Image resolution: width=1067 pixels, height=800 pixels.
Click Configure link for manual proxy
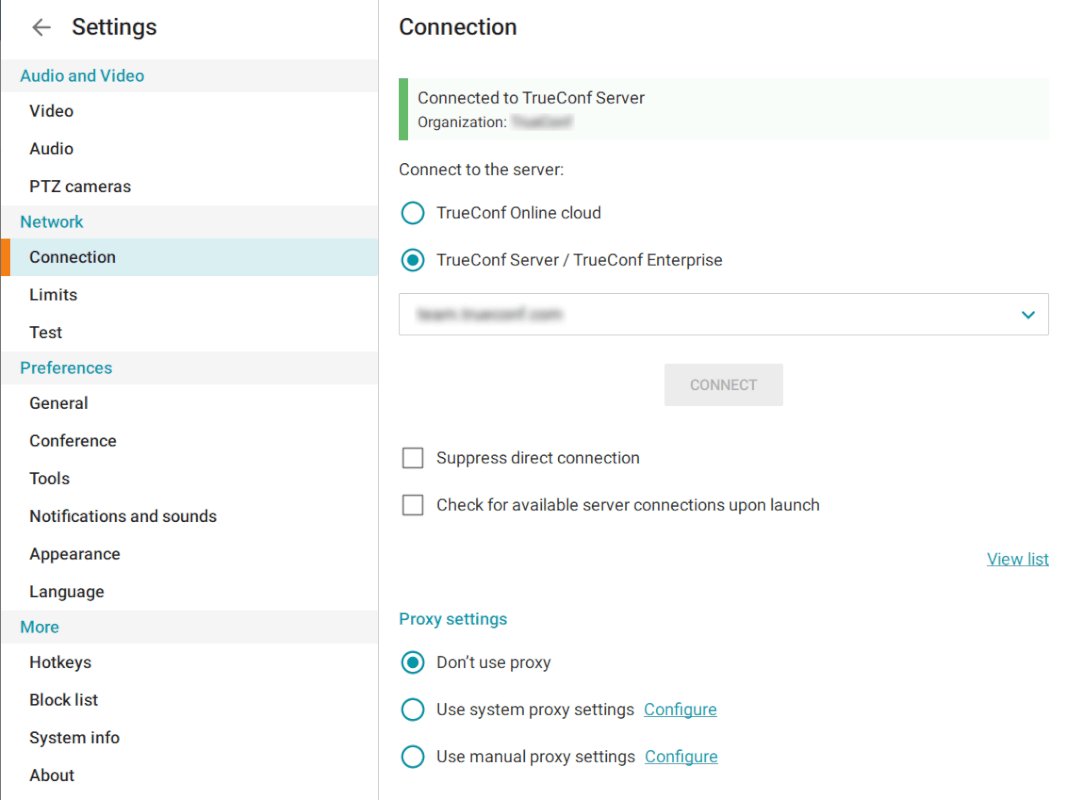[x=681, y=756]
